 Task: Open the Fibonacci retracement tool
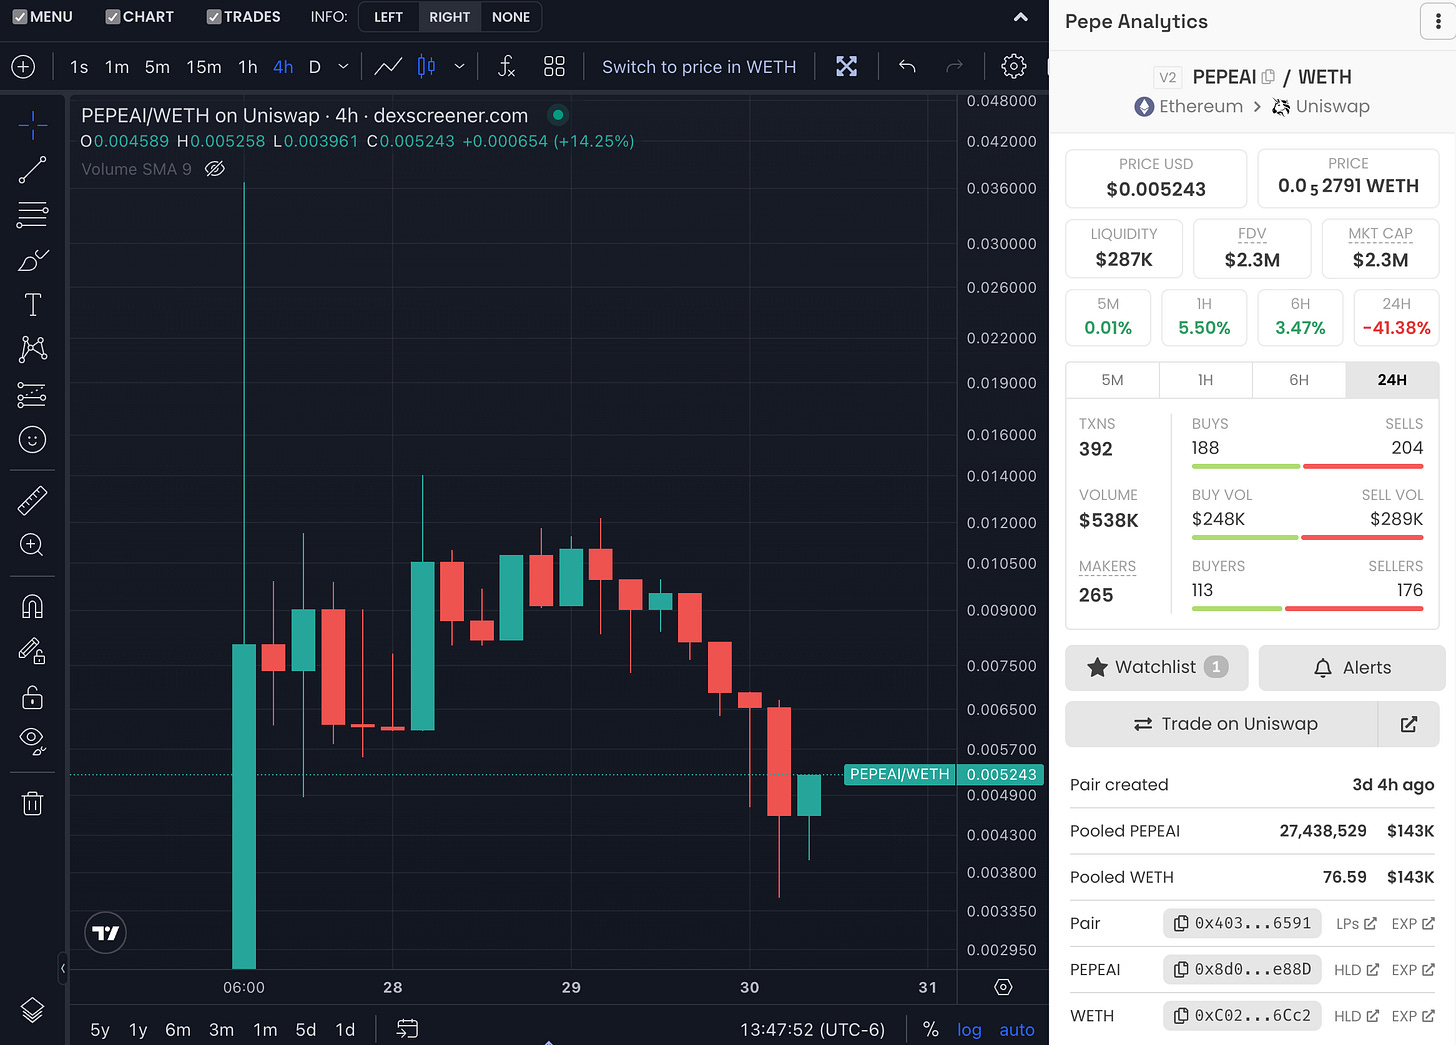point(32,214)
